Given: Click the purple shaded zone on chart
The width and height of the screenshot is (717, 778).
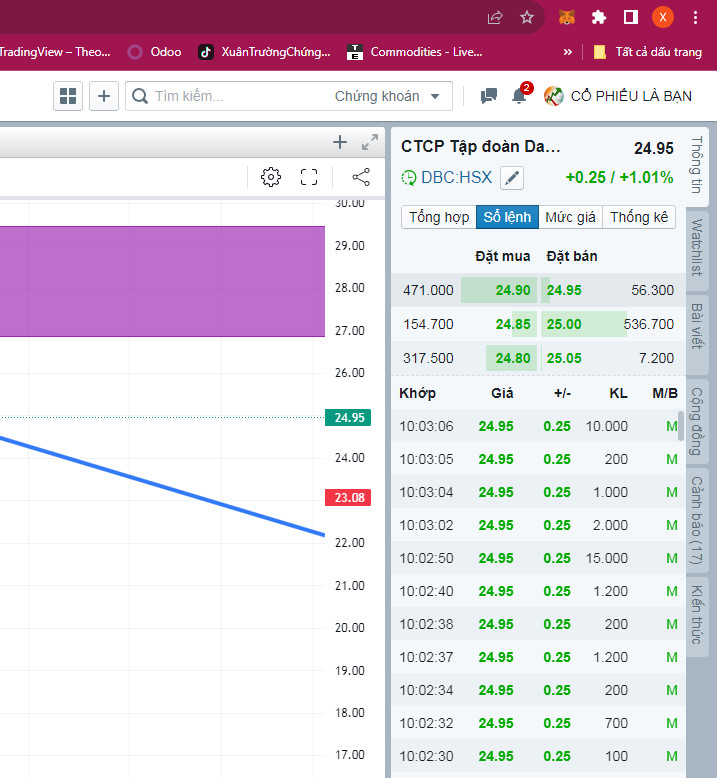Looking at the screenshot, I should point(160,281).
